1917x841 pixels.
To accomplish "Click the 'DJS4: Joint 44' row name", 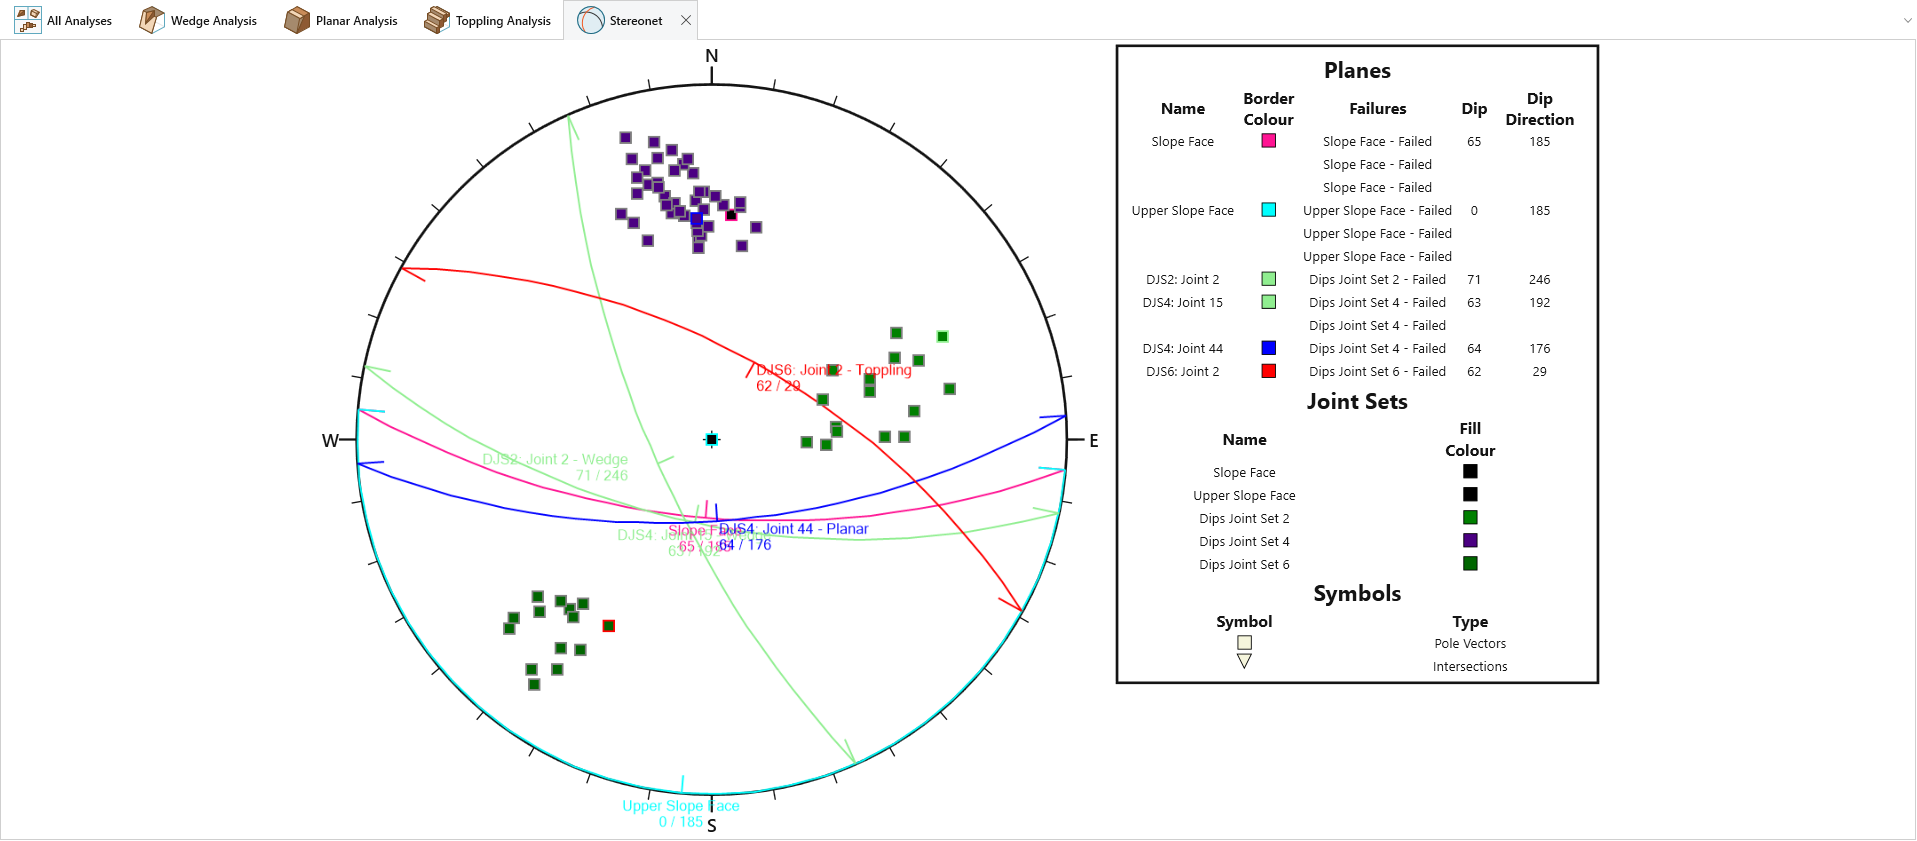I will point(1182,349).
